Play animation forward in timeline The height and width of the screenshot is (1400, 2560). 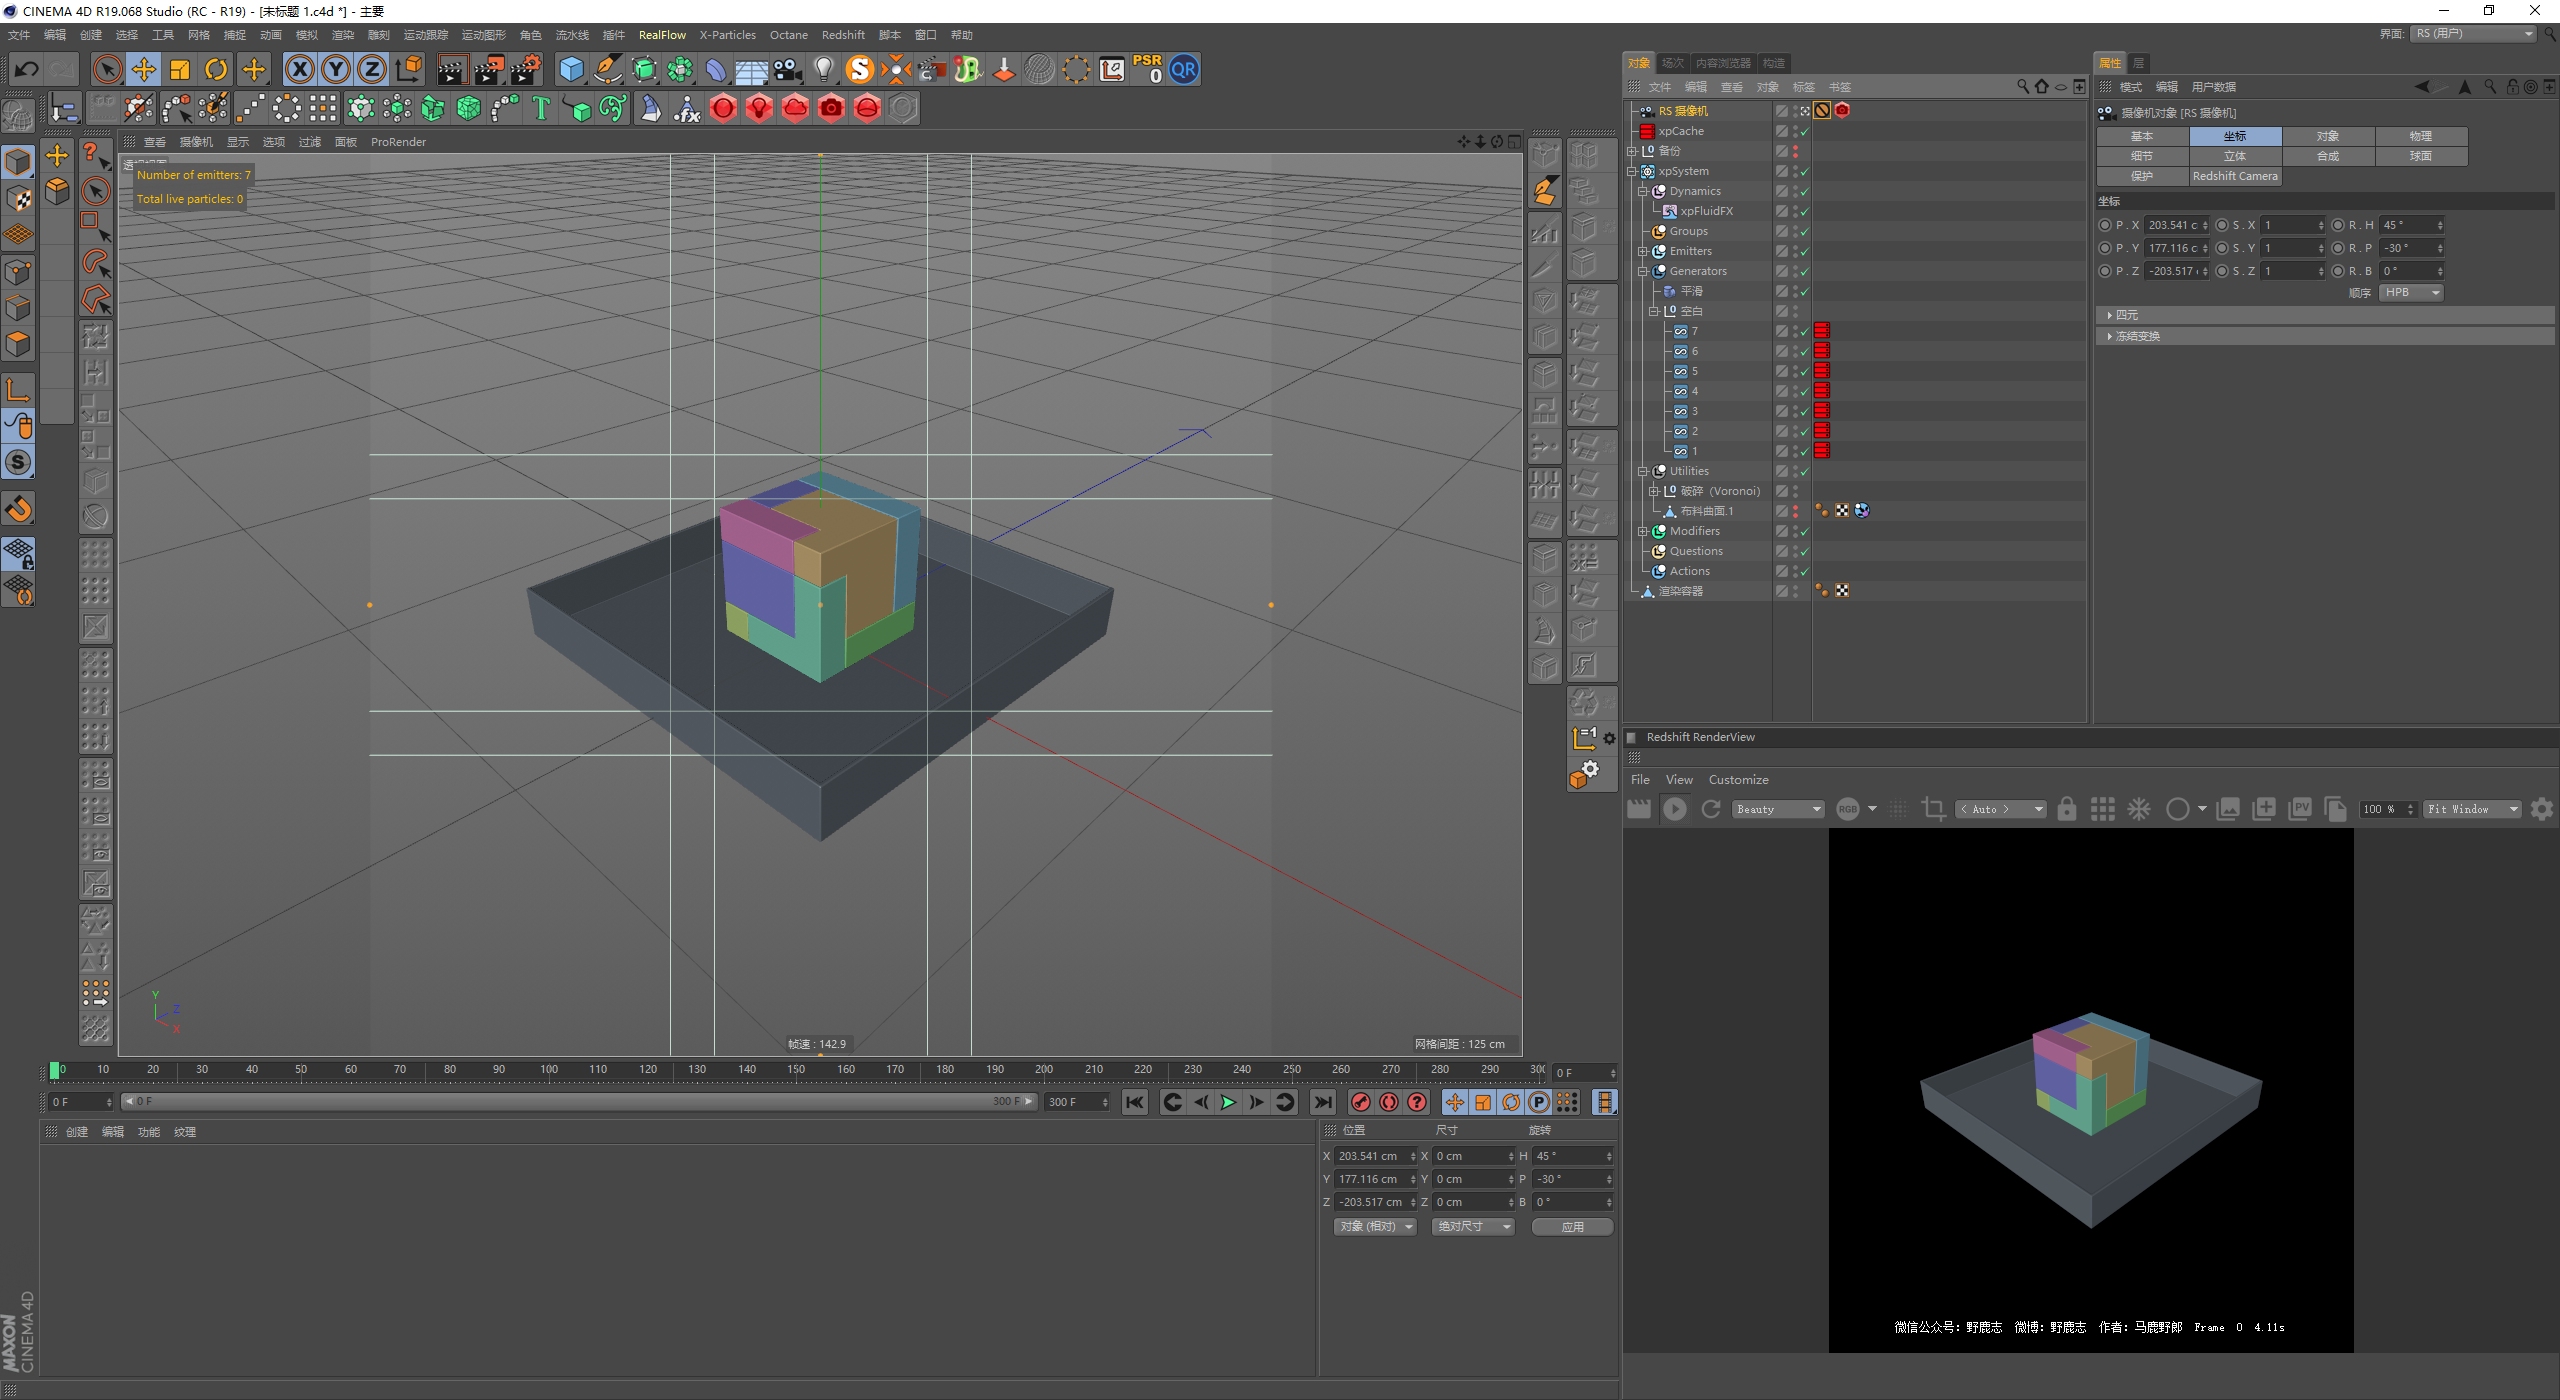[1228, 1102]
